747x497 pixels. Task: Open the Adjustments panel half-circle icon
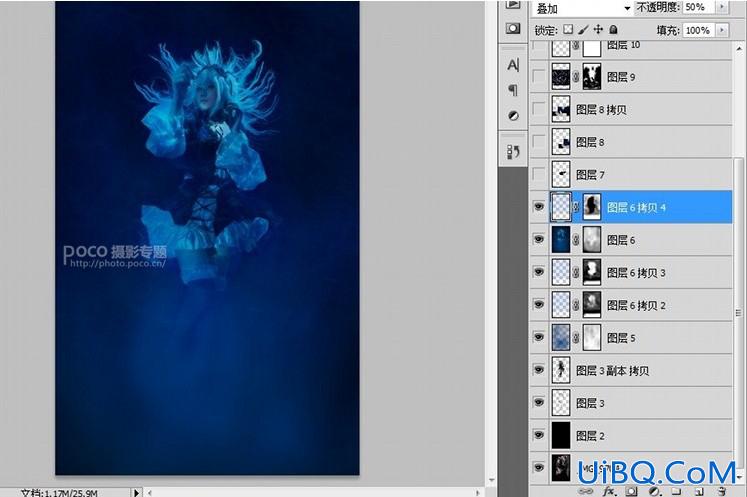(513, 116)
